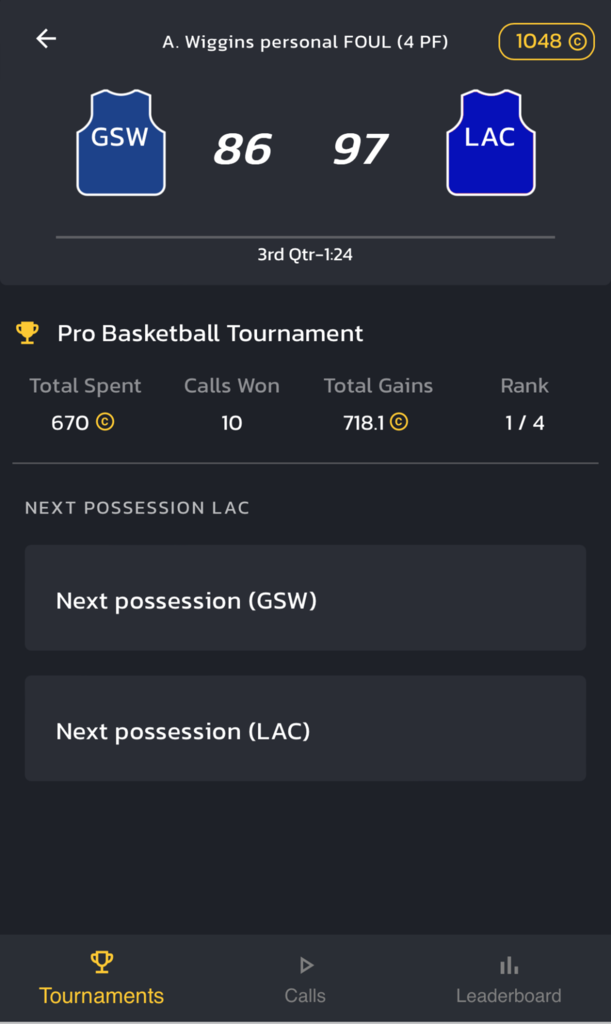The image size is (611, 1024).
Task: Tap the Calls Won value 10
Action: pos(231,422)
